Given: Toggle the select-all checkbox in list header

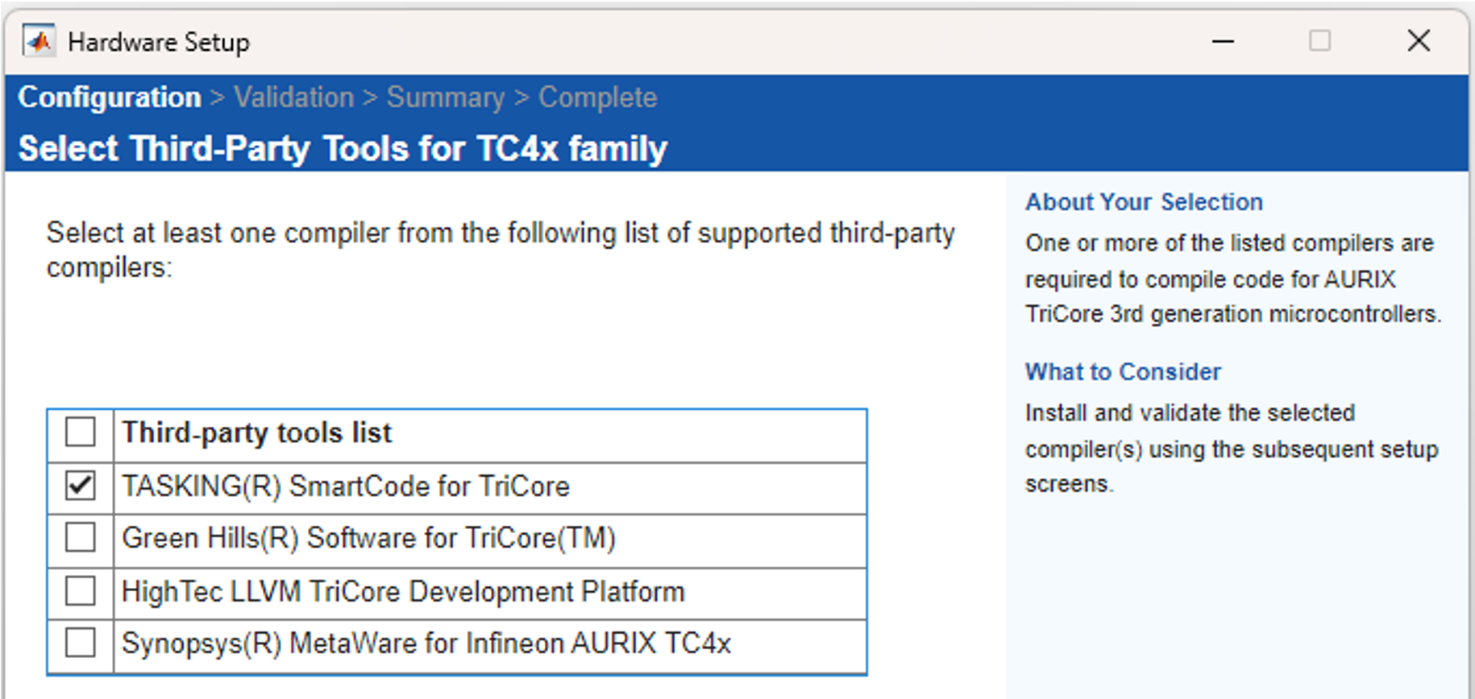Looking at the screenshot, I should tap(80, 433).
